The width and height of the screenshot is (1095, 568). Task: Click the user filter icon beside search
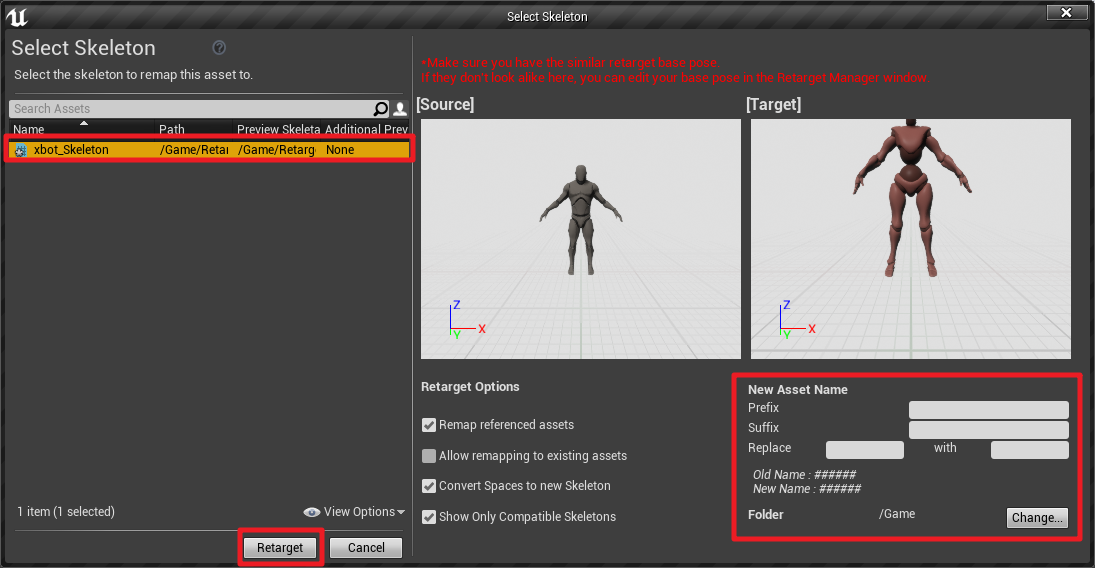point(399,108)
